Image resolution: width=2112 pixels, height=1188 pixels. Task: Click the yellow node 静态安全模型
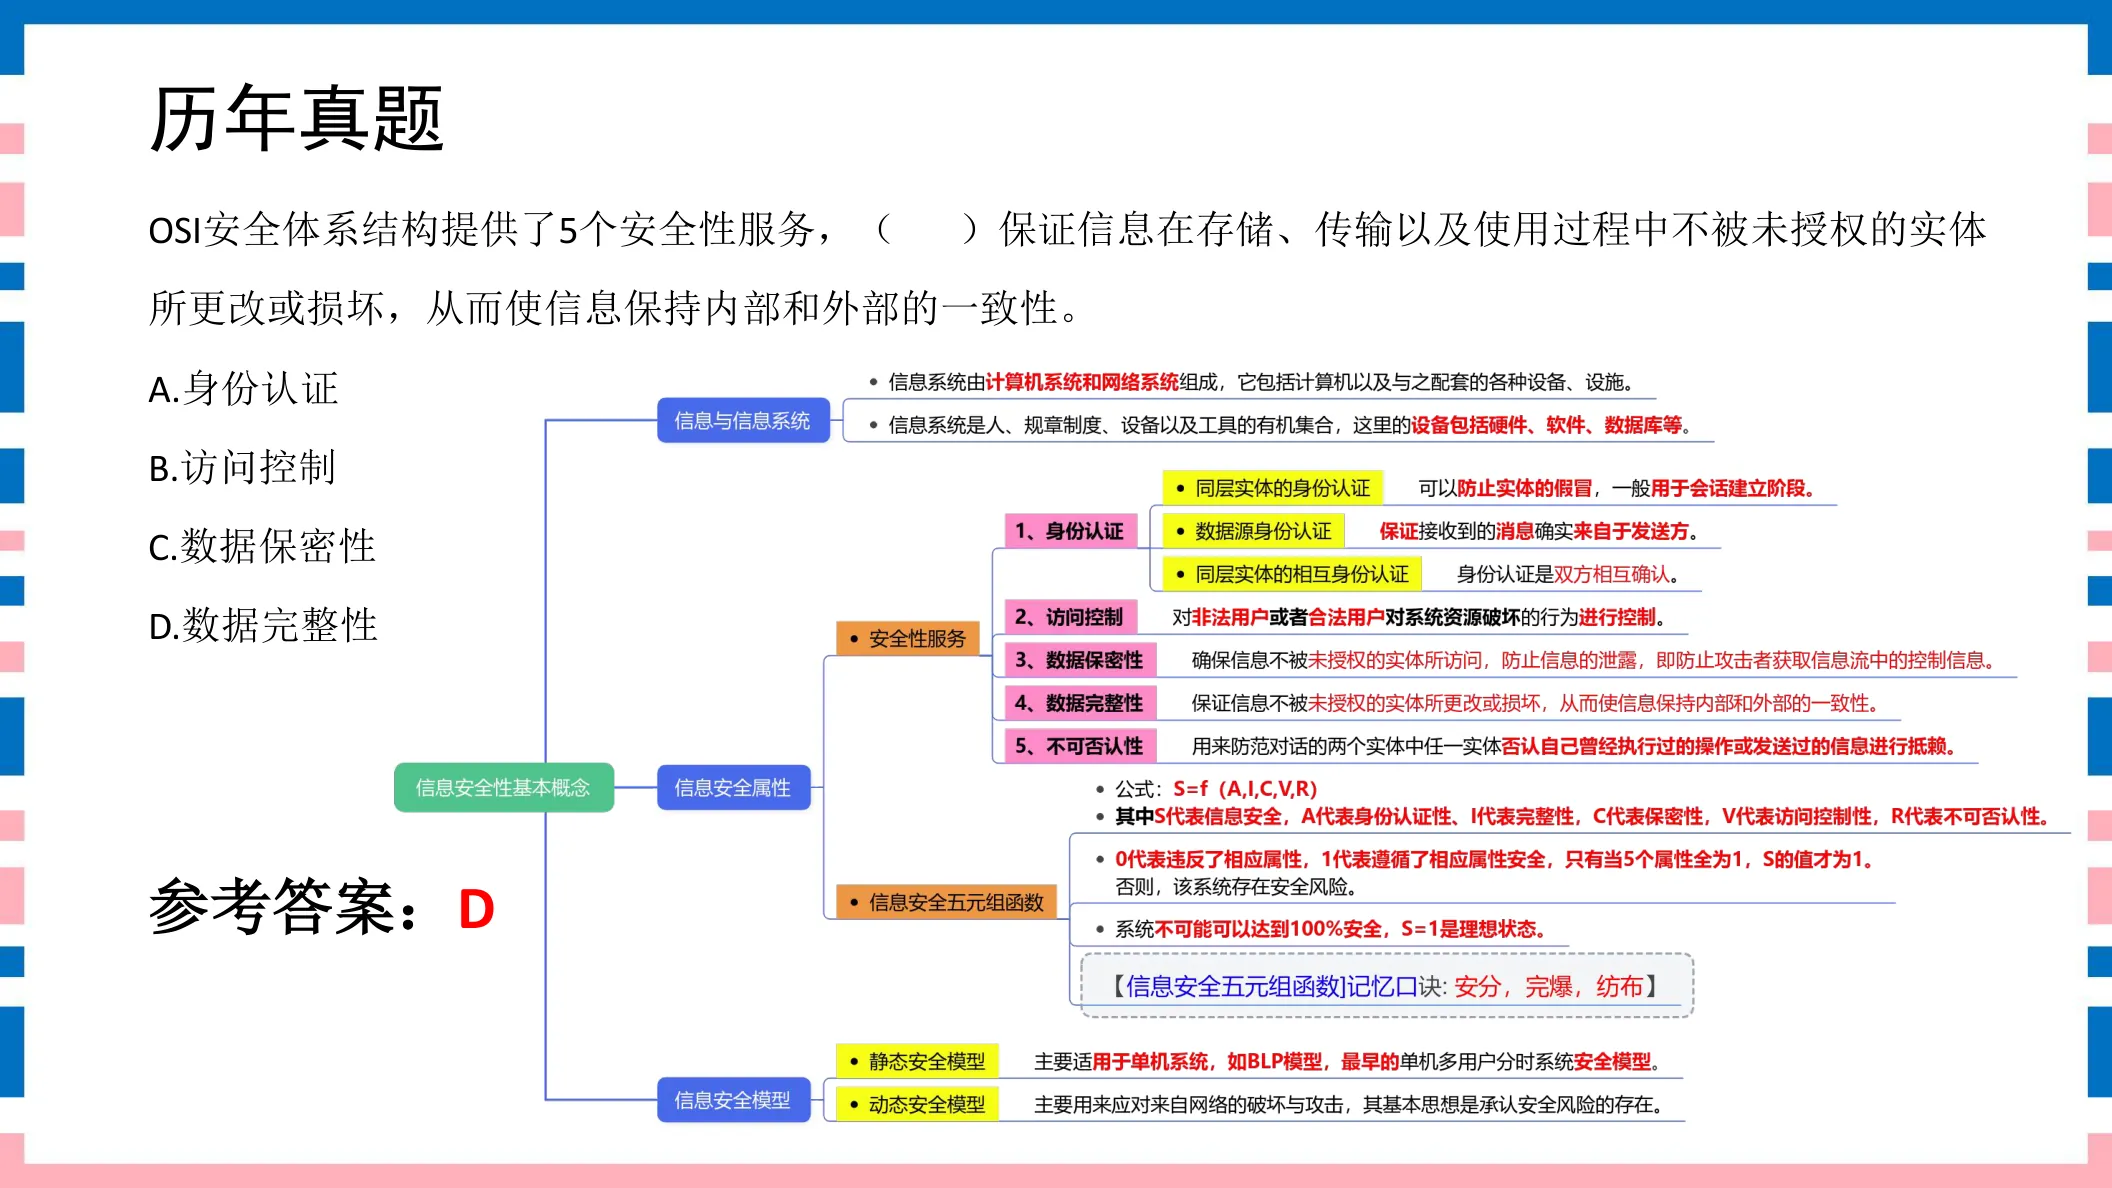(917, 1061)
